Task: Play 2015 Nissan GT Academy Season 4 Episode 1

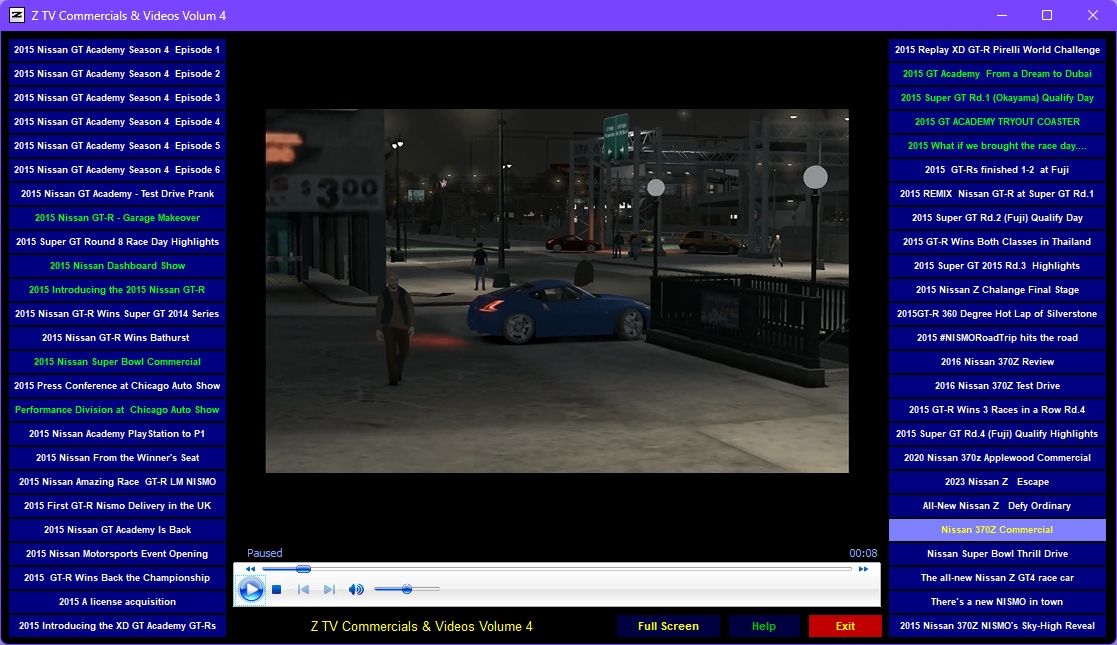Action: (118, 50)
